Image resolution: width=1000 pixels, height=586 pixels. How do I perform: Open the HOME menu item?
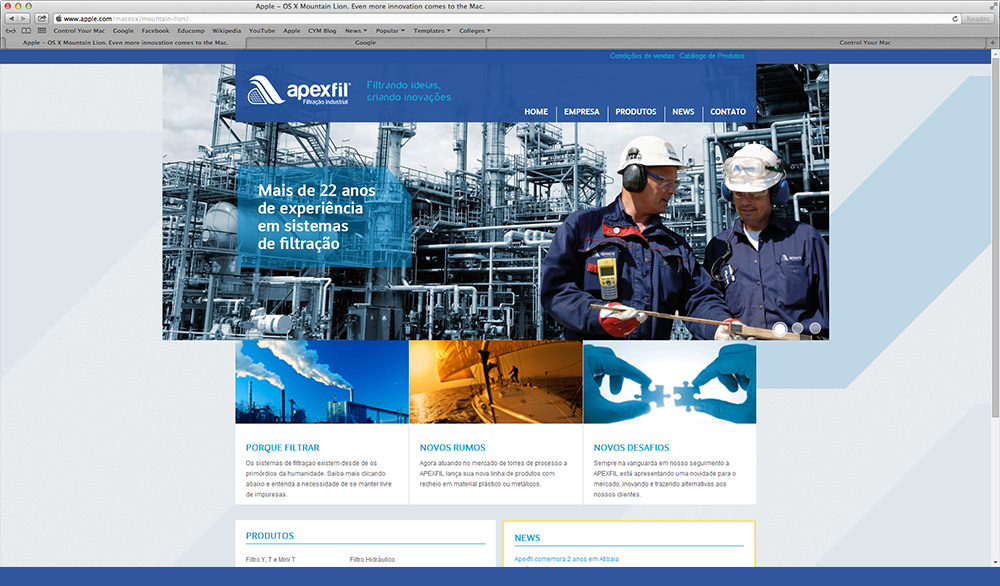(536, 112)
